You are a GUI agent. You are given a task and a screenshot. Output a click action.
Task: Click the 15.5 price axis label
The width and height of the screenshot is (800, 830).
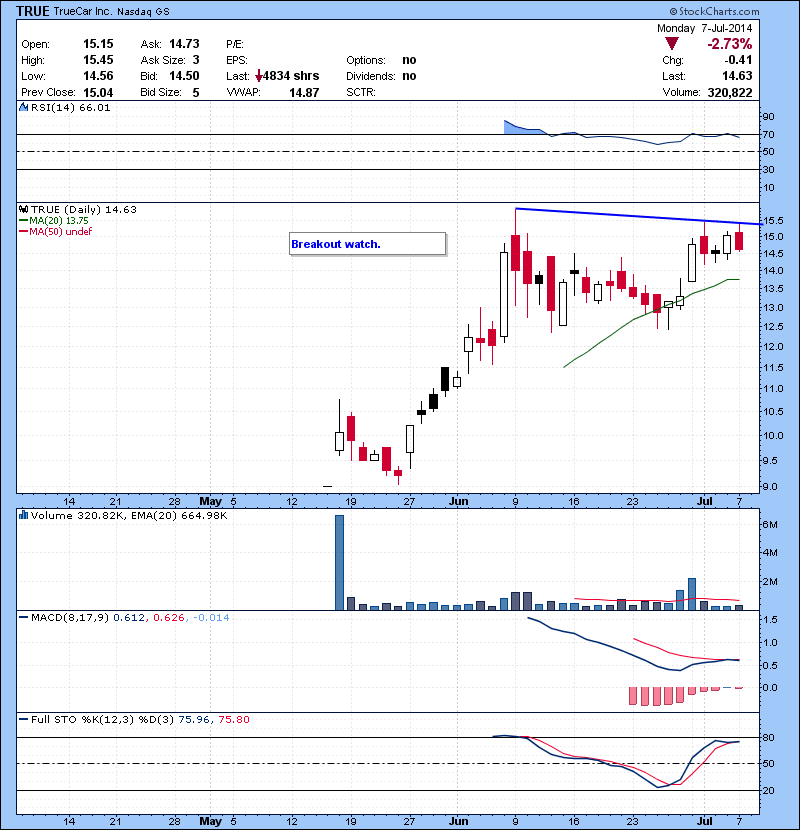774,221
